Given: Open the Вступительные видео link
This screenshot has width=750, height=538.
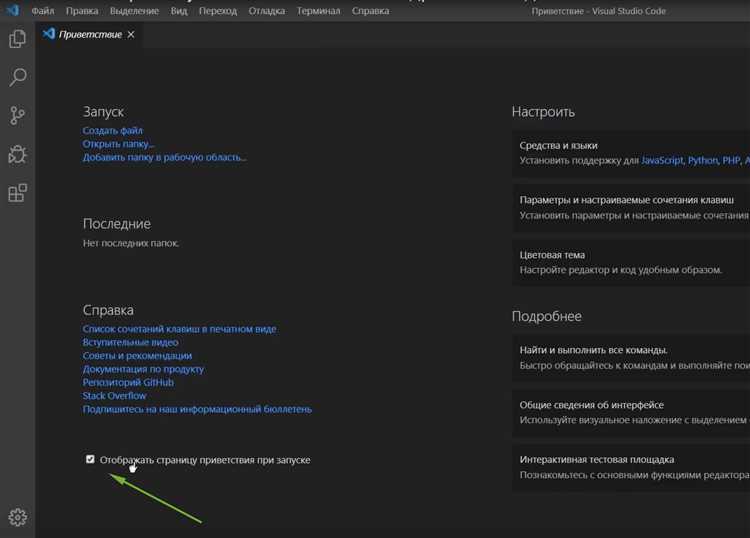Looking at the screenshot, I should (x=130, y=342).
